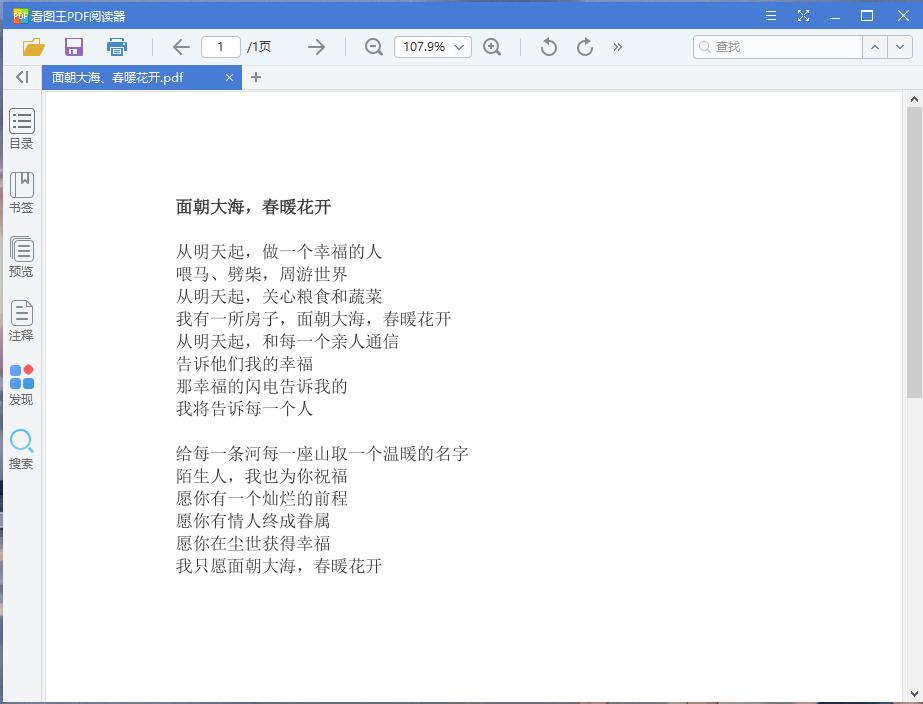Open the hamburger main menu
This screenshot has height=704, width=923.
pos(771,16)
